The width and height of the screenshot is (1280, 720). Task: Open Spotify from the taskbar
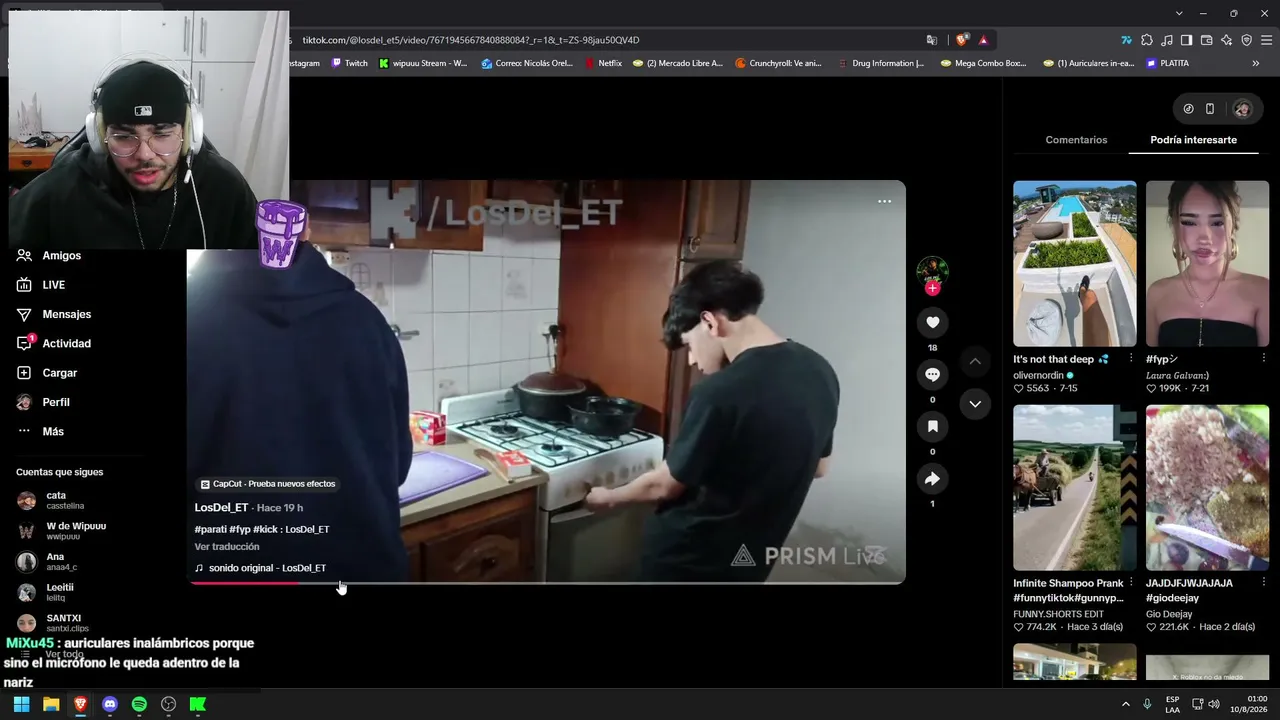coord(139,704)
